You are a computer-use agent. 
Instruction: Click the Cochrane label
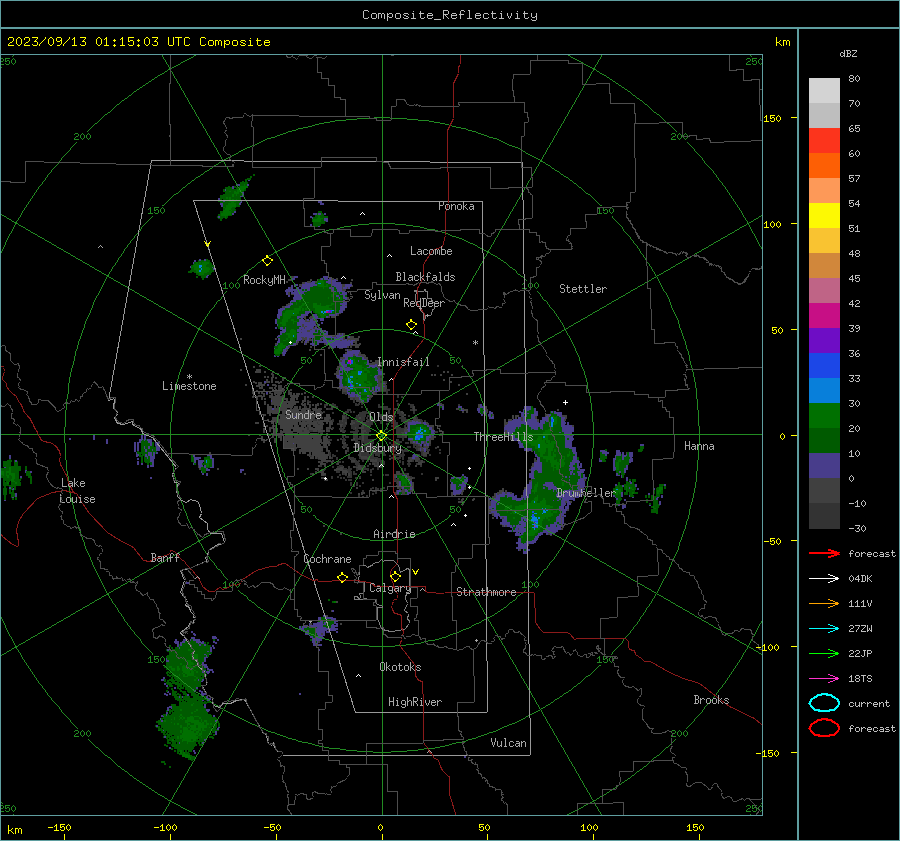(x=327, y=559)
